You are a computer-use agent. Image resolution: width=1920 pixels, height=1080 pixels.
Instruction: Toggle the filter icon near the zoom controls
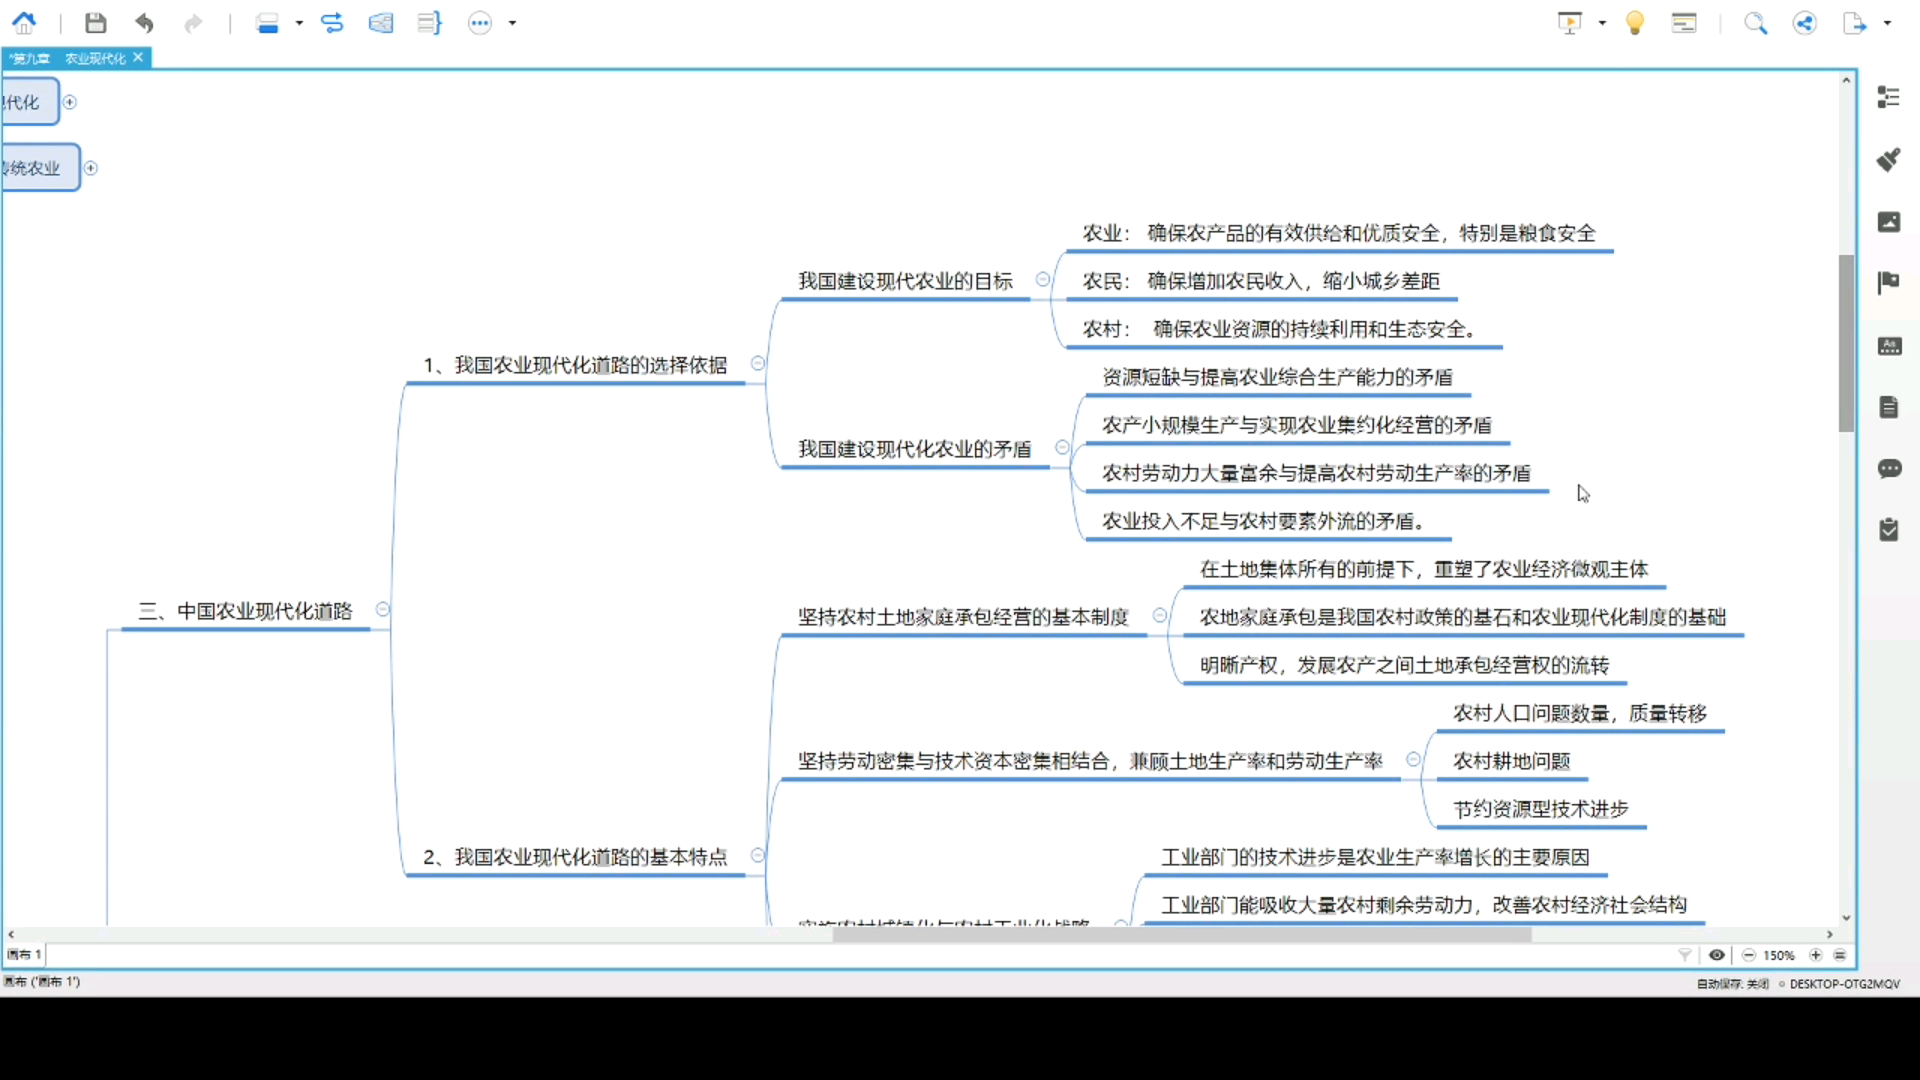coord(1684,955)
